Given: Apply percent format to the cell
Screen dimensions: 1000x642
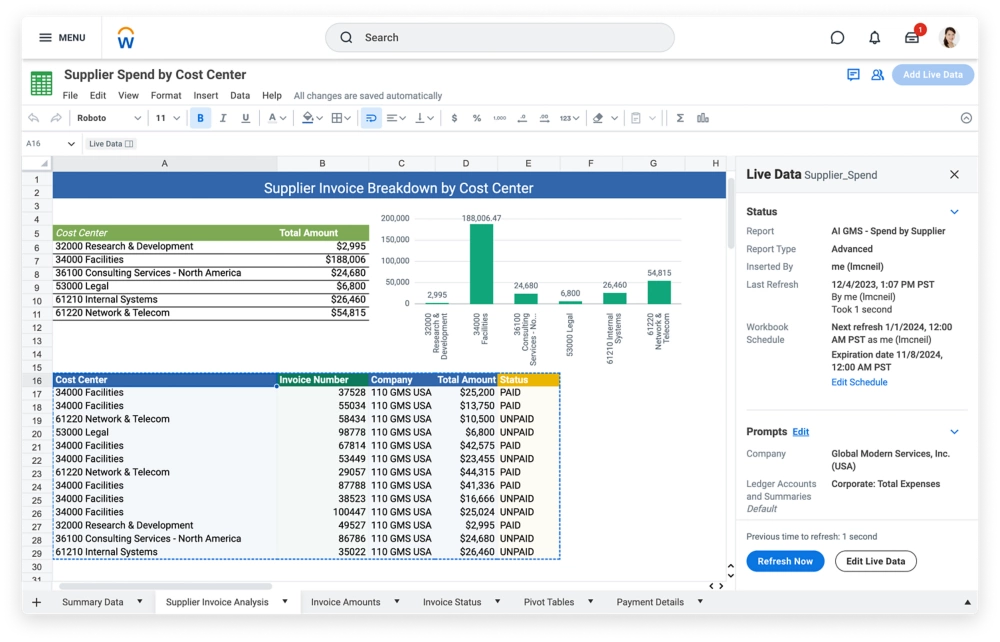Looking at the screenshot, I should tap(477, 118).
